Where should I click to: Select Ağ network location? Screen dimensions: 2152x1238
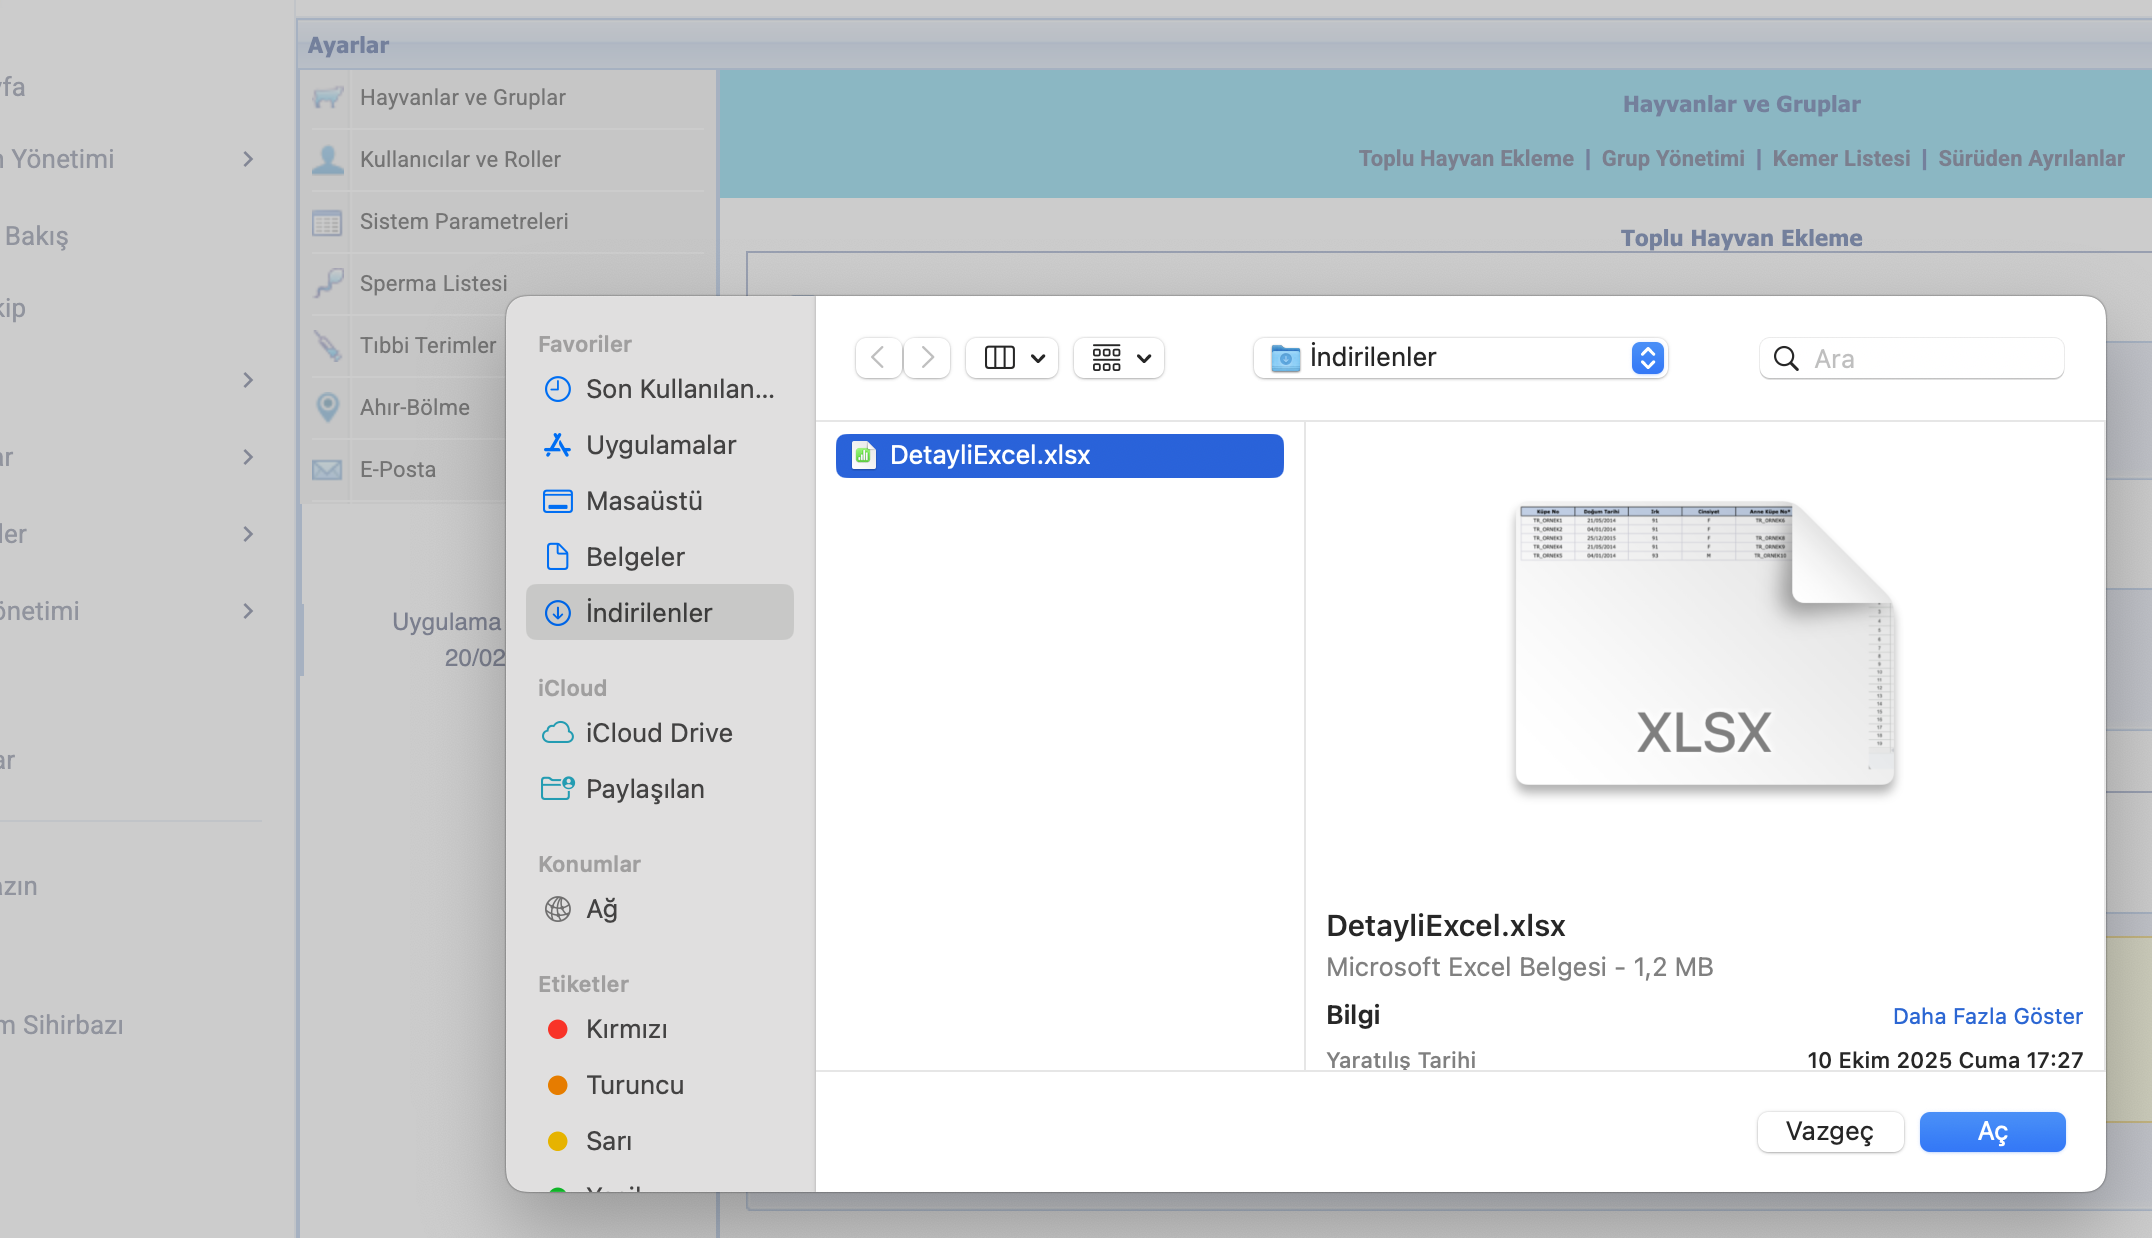[x=601, y=909]
